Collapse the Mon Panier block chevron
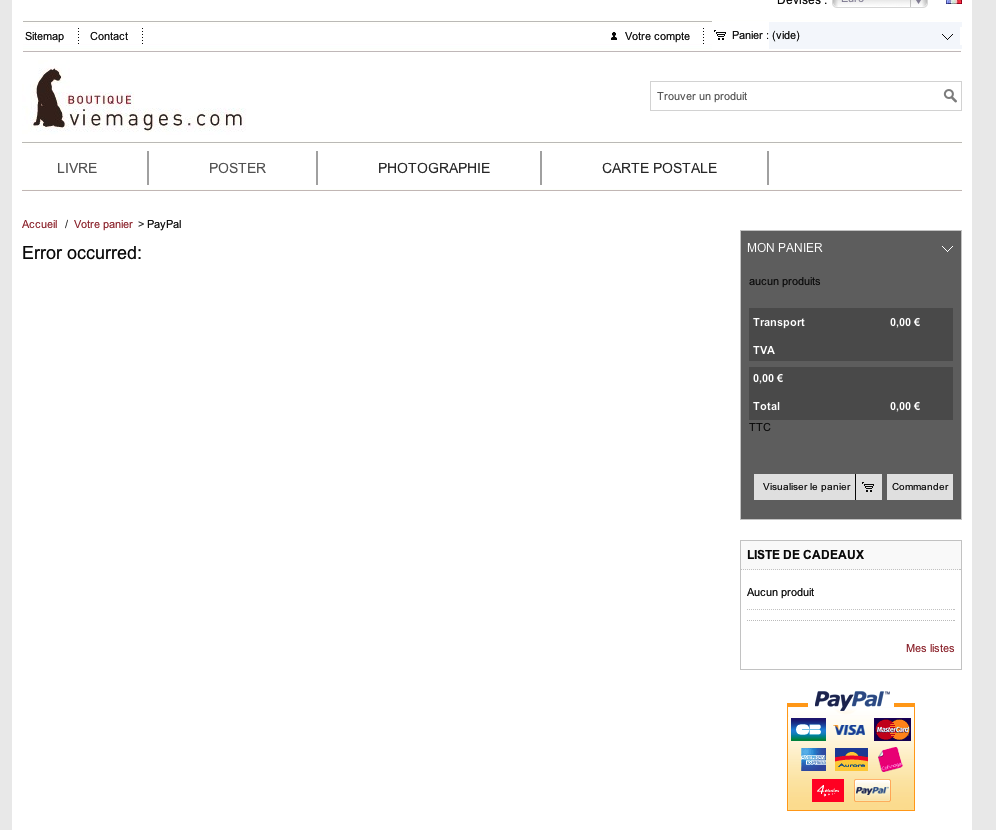This screenshot has width=996, height=830. (x=947, y=248)
